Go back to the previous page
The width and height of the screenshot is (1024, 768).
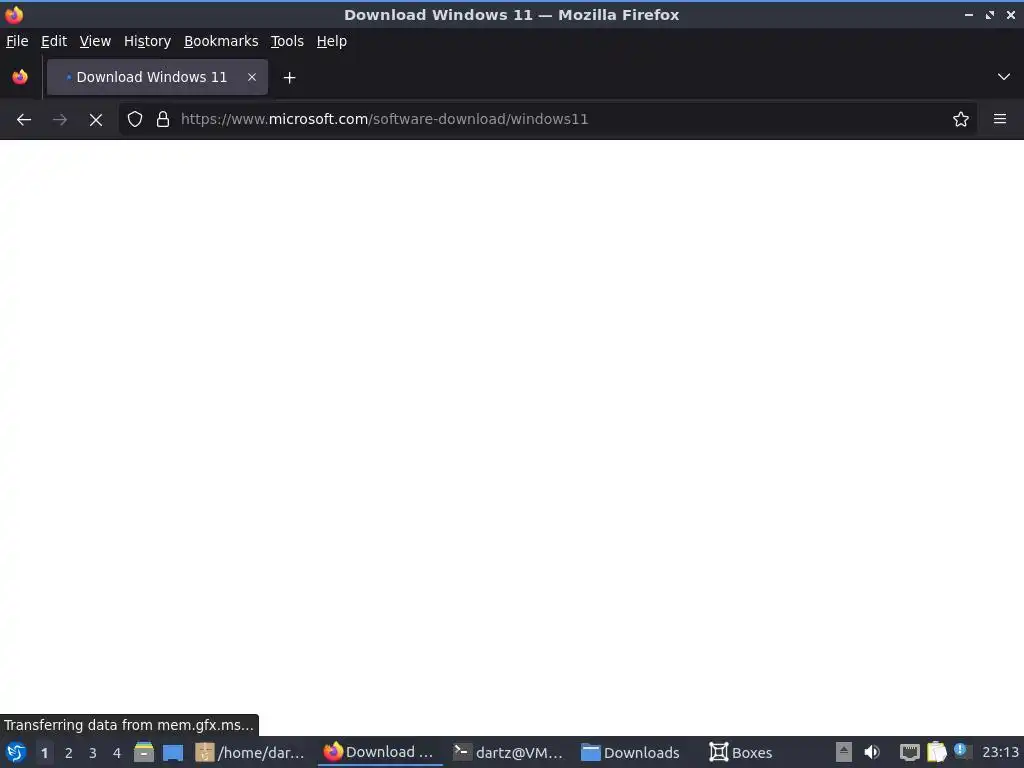point(24,120)
